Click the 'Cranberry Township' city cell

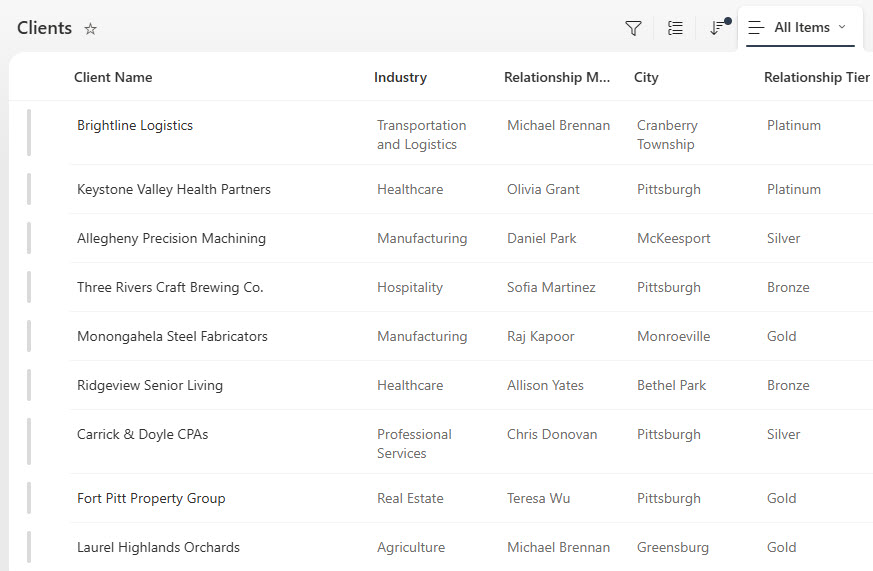[667, 135]
